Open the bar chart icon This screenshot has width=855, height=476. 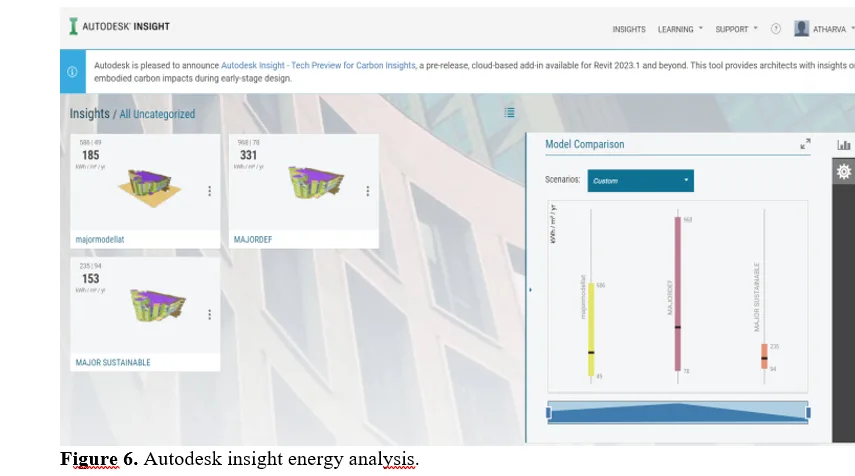844,145
